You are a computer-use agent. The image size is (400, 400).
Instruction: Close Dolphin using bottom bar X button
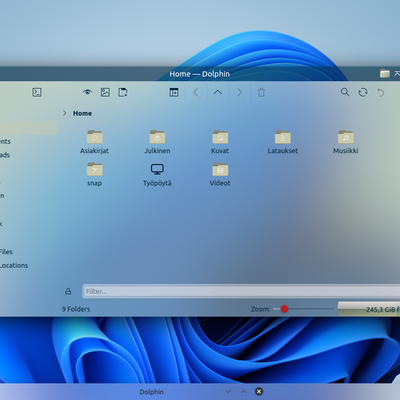coord(259,391)
